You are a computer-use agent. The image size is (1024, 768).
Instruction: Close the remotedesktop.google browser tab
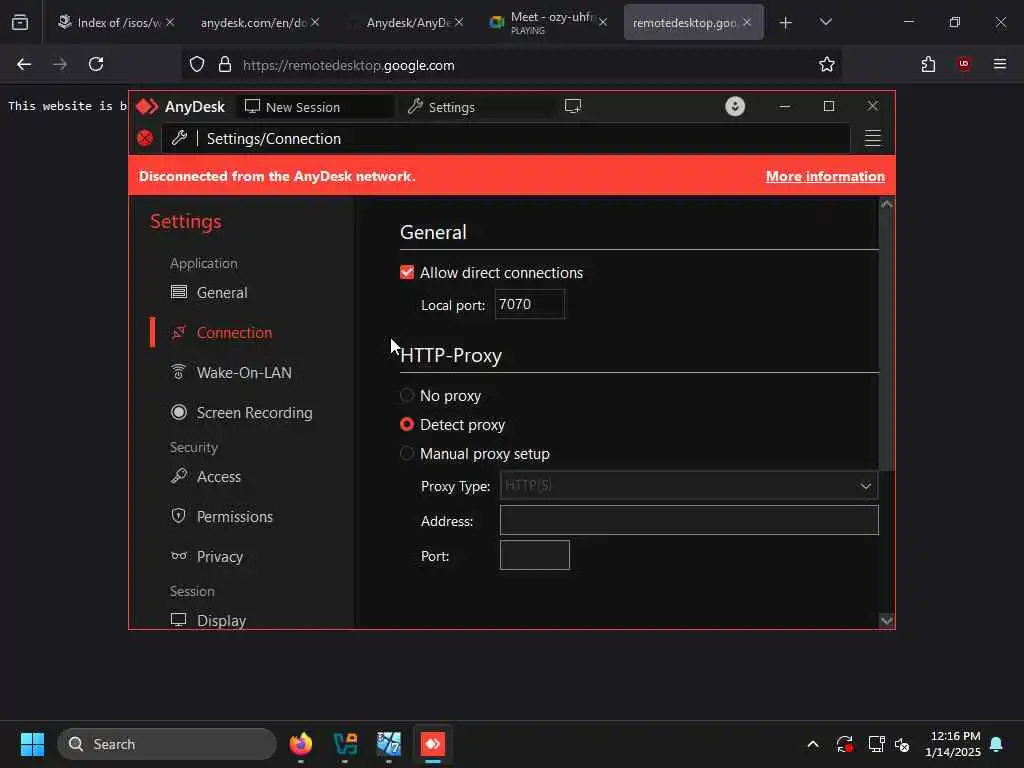(747, 22)
